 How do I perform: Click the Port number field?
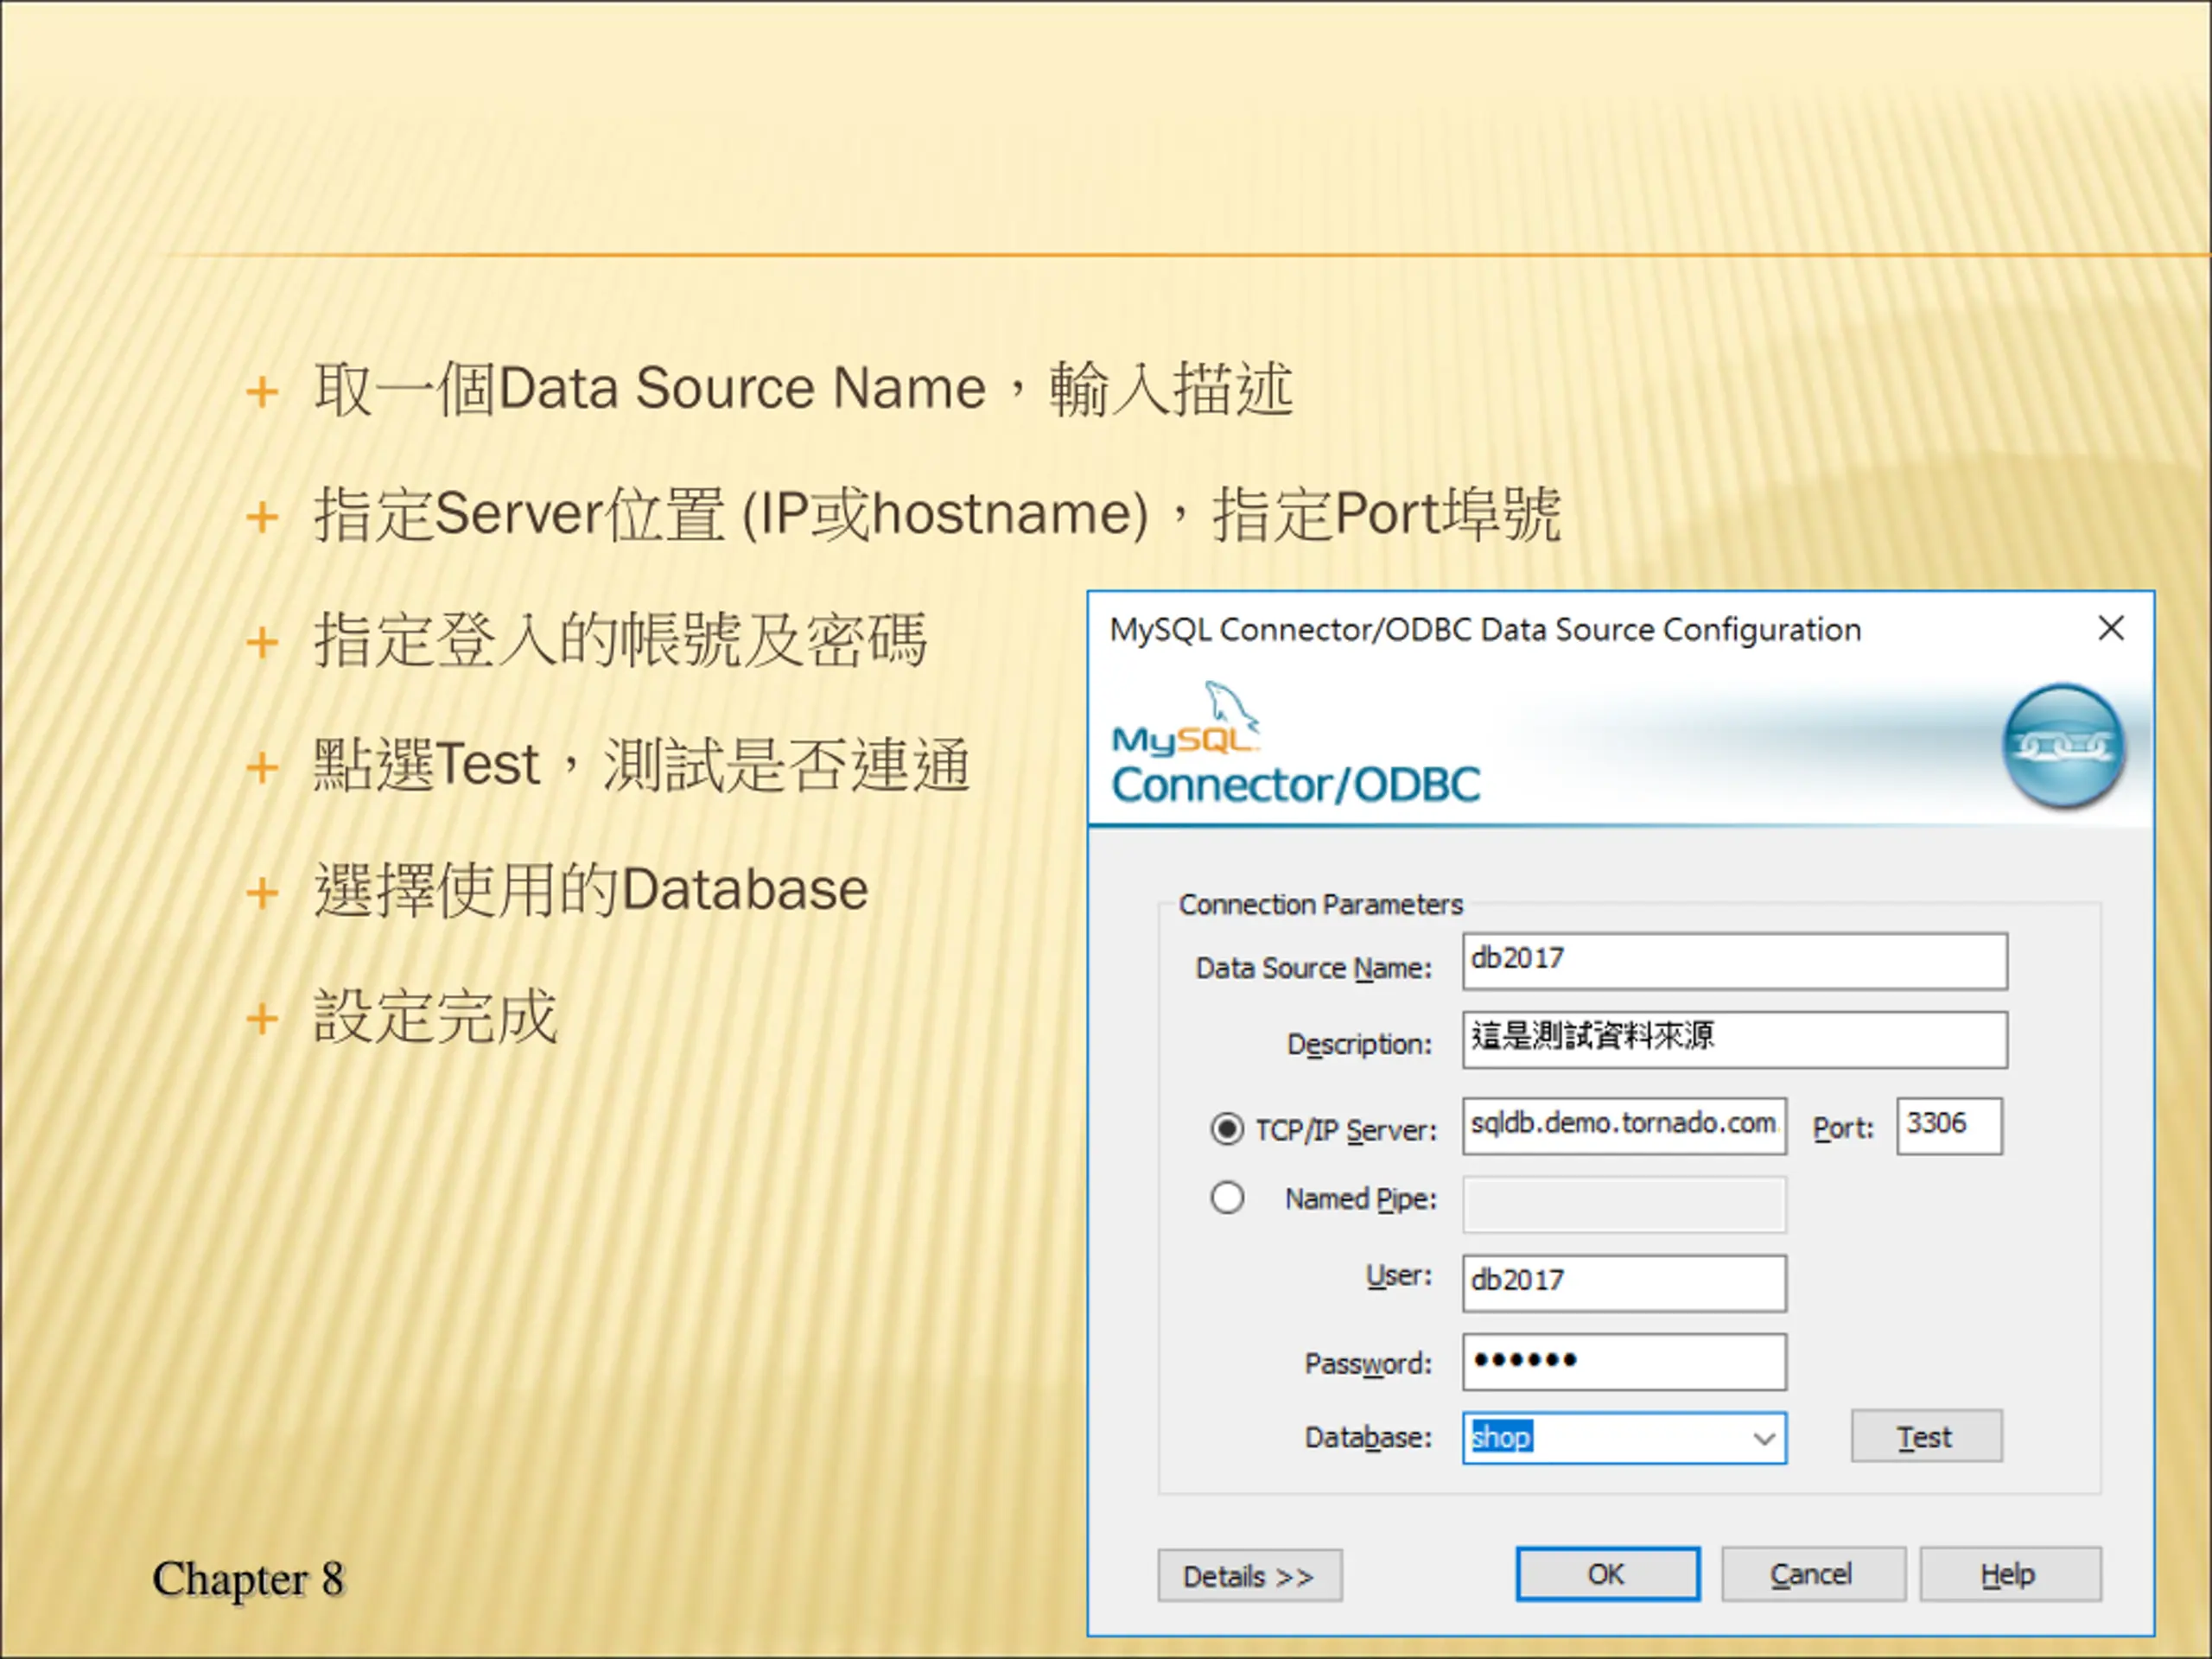(1949, 1126)
